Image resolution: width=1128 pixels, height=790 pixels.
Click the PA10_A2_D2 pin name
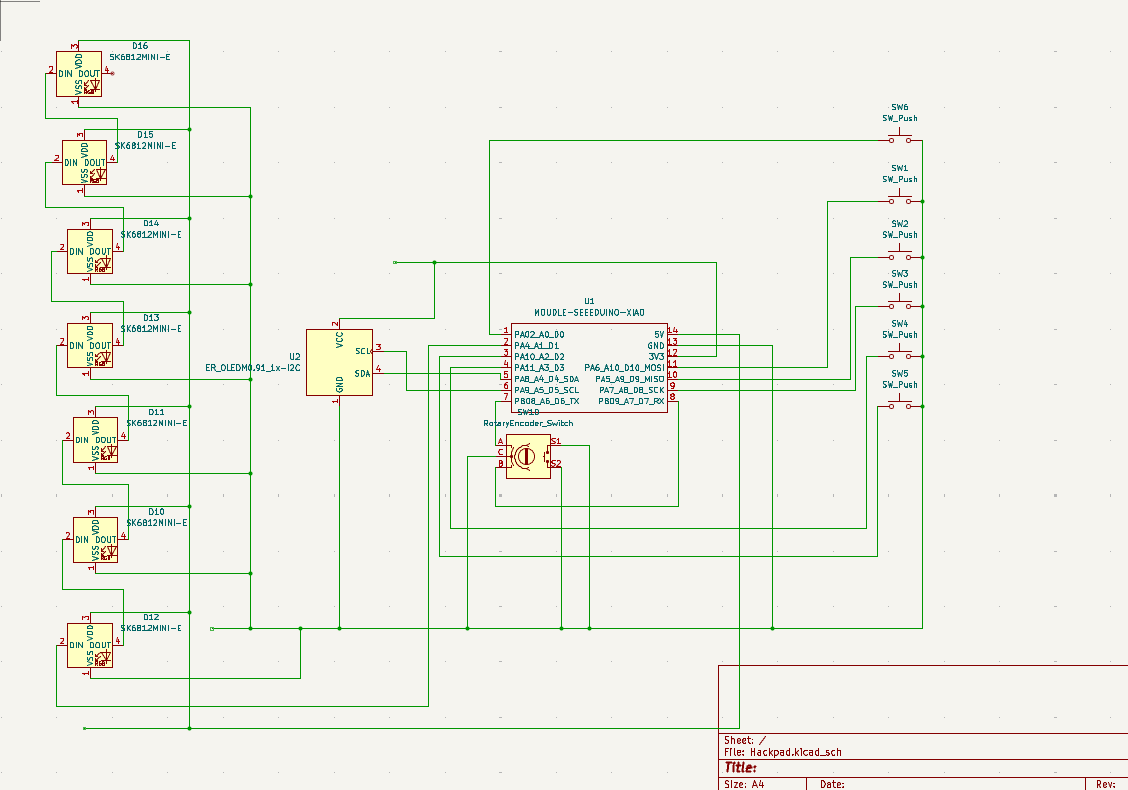coord(539,357)
